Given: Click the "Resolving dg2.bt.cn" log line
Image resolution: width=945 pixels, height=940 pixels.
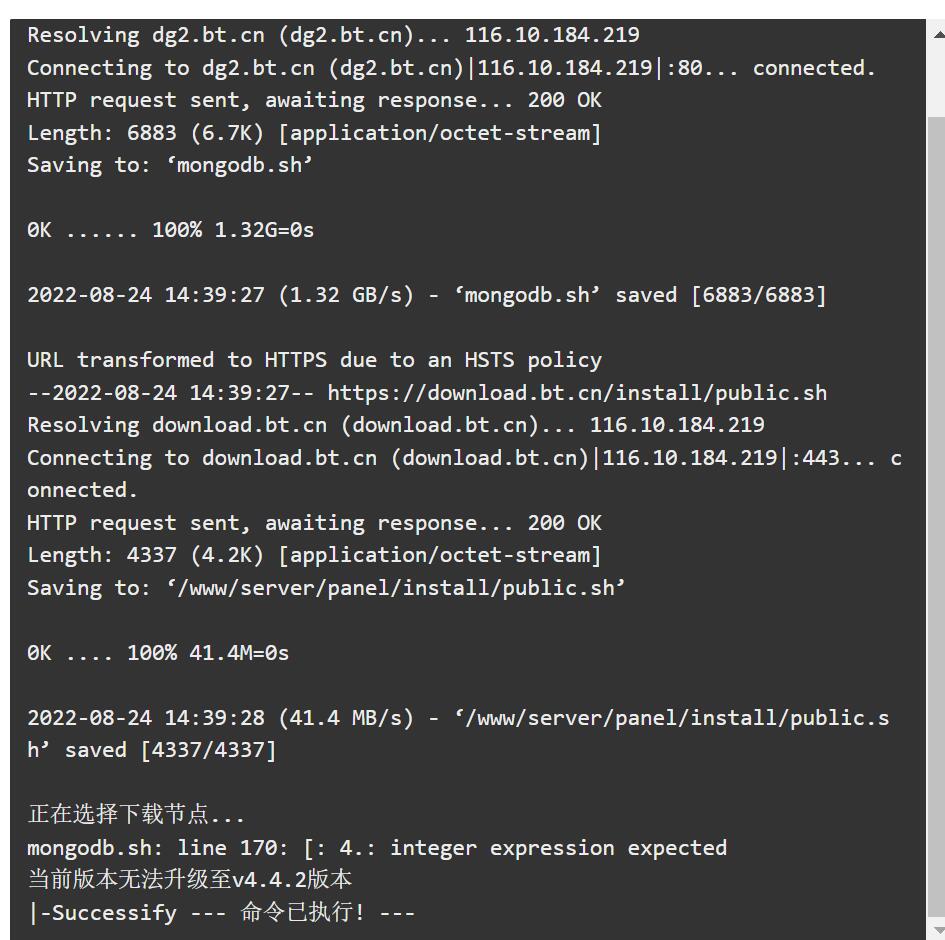Looking at the screenshot, I should (x=333, y=35).
